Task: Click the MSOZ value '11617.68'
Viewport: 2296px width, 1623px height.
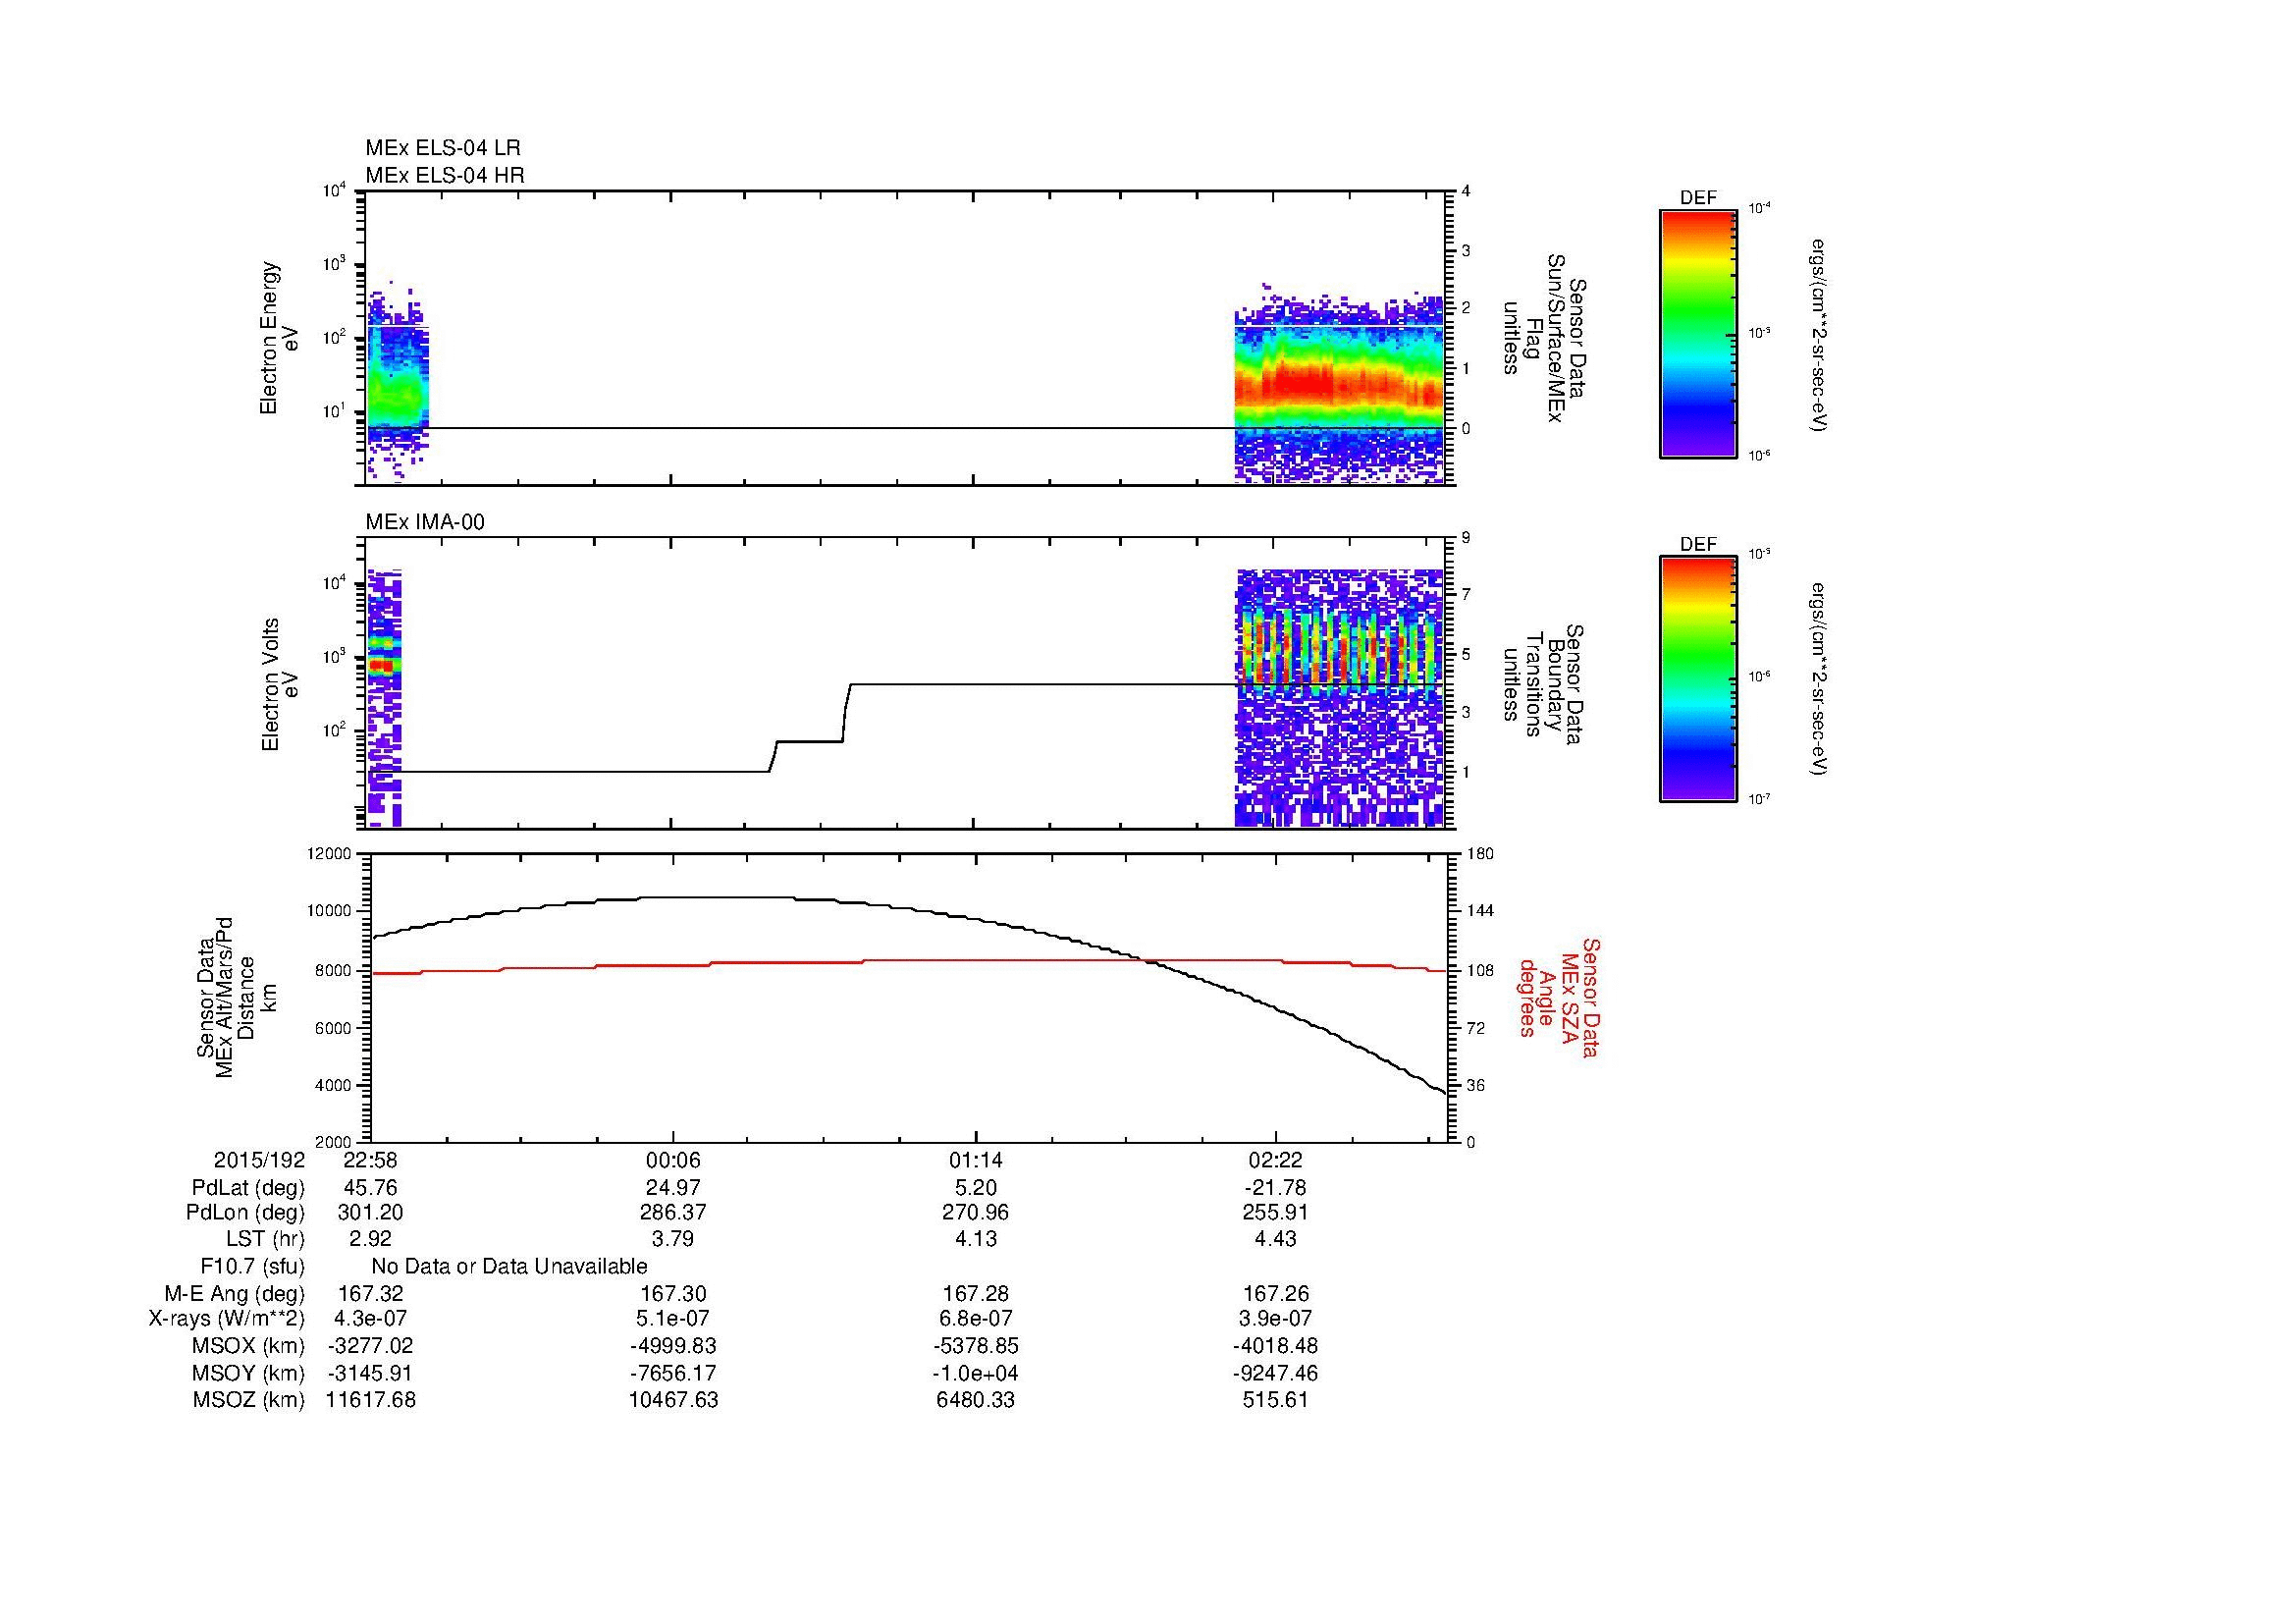Action: point(371,1400)
